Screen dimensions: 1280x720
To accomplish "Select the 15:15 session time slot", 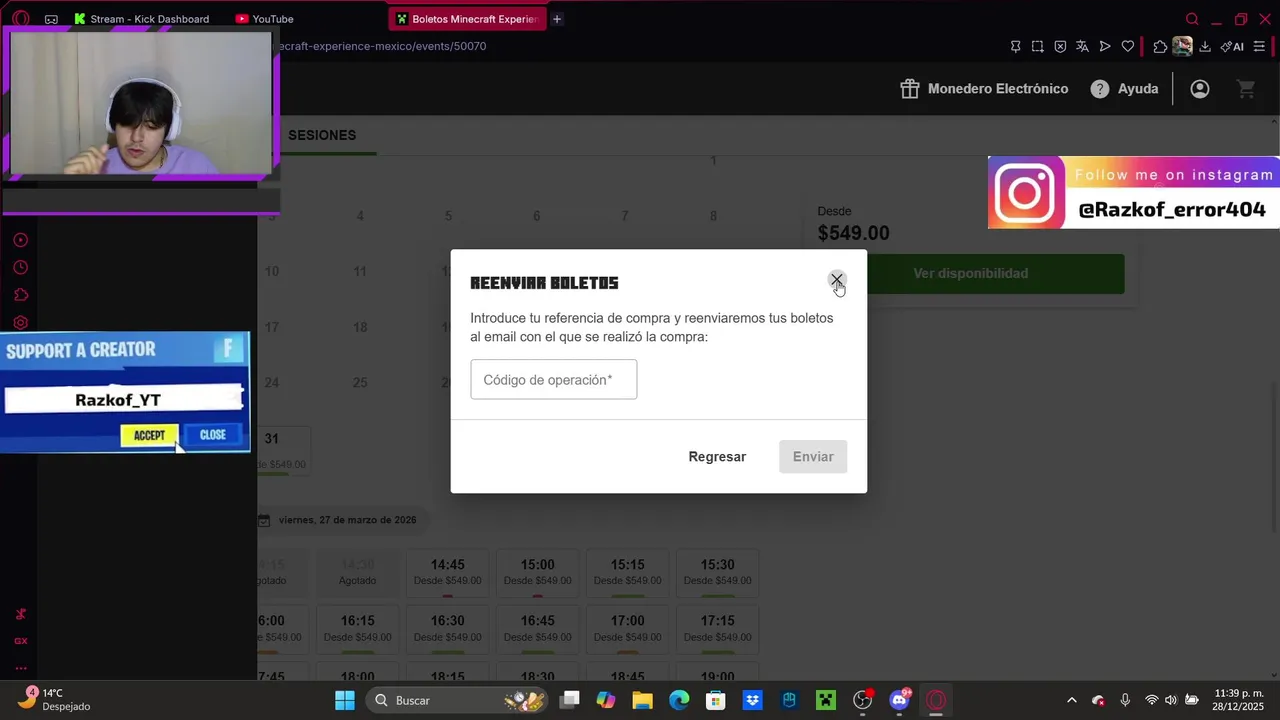I will coord(627,572).
